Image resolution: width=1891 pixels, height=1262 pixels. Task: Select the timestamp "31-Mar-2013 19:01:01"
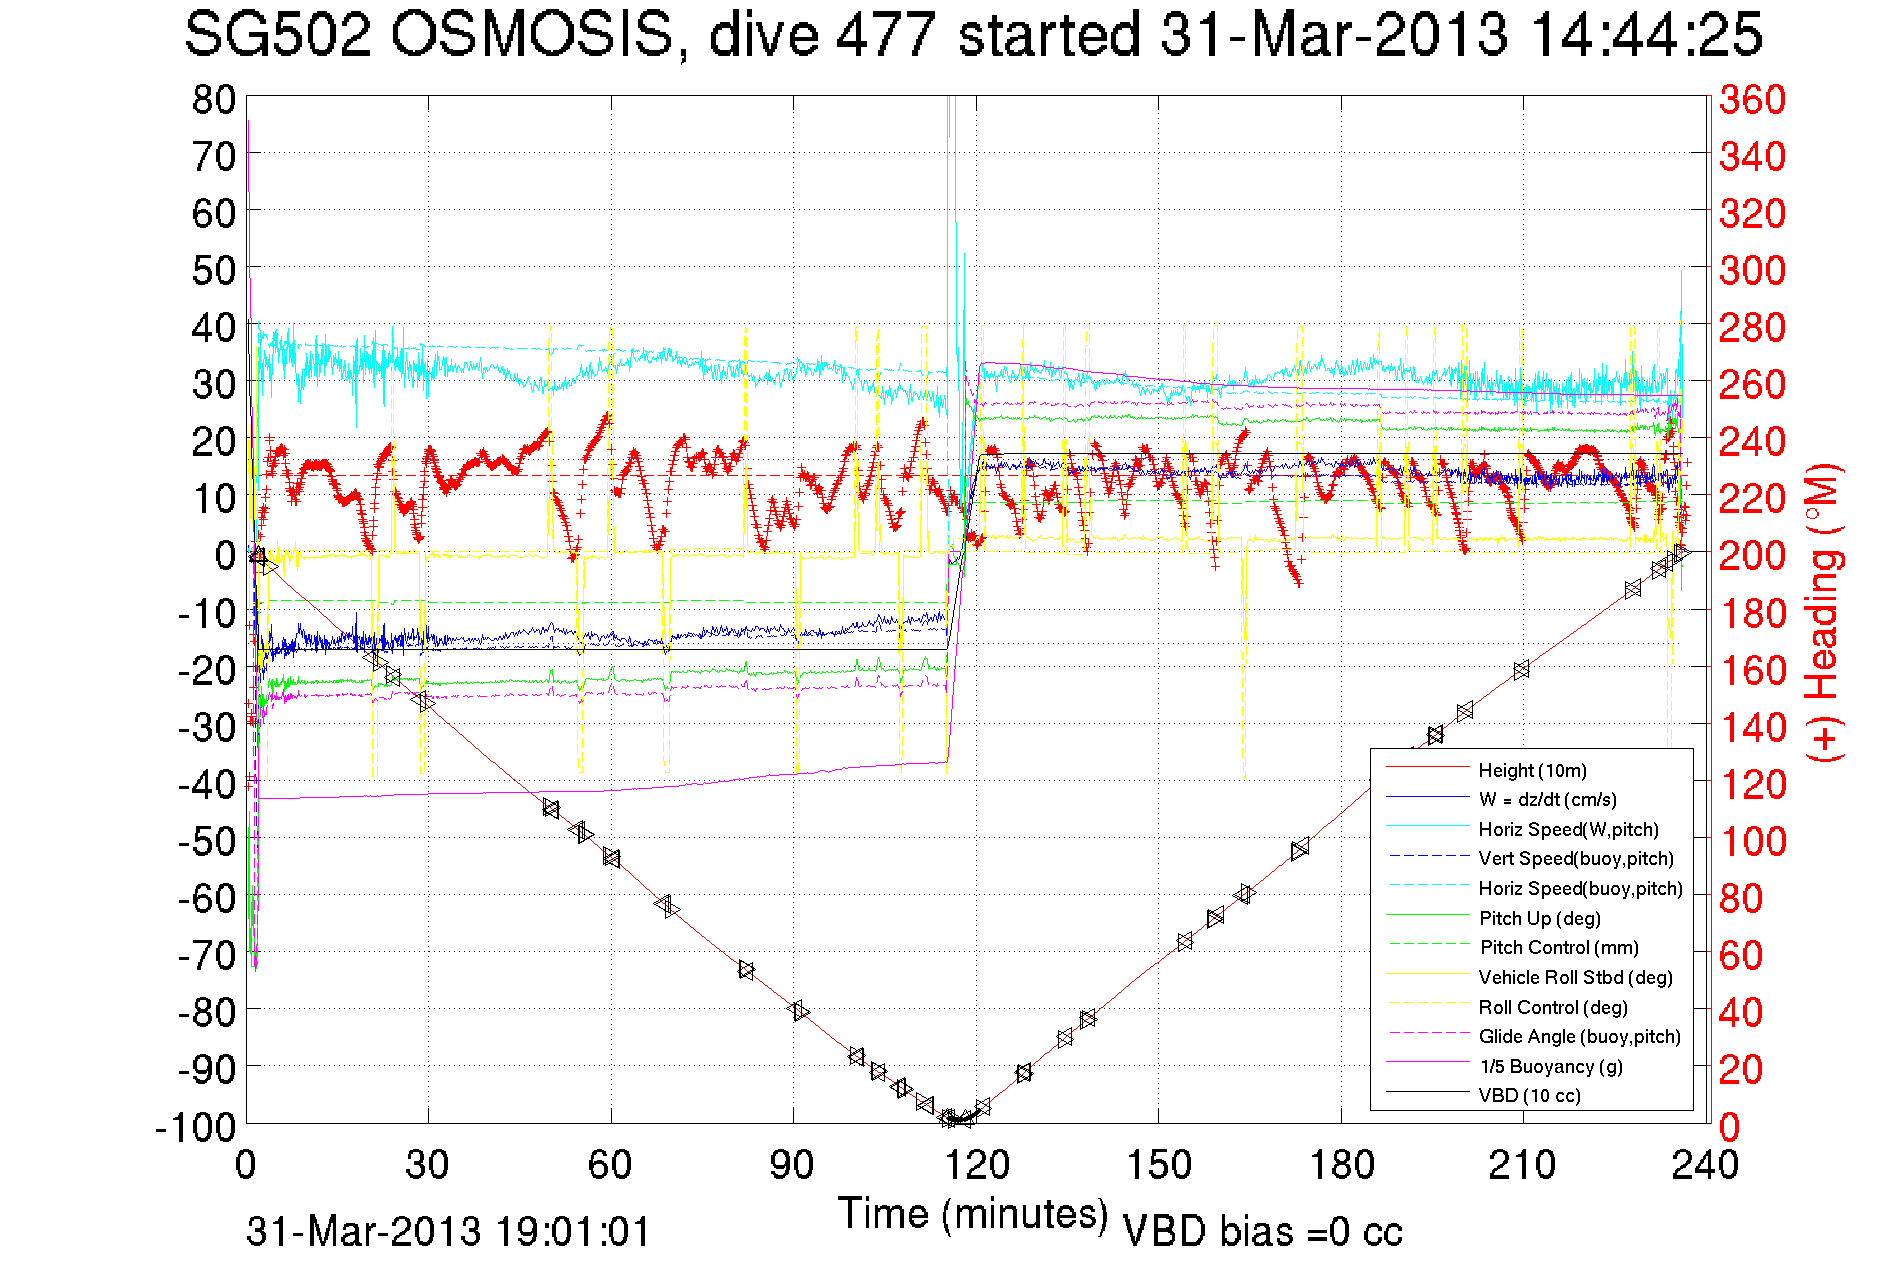[x=448, y=1232]
